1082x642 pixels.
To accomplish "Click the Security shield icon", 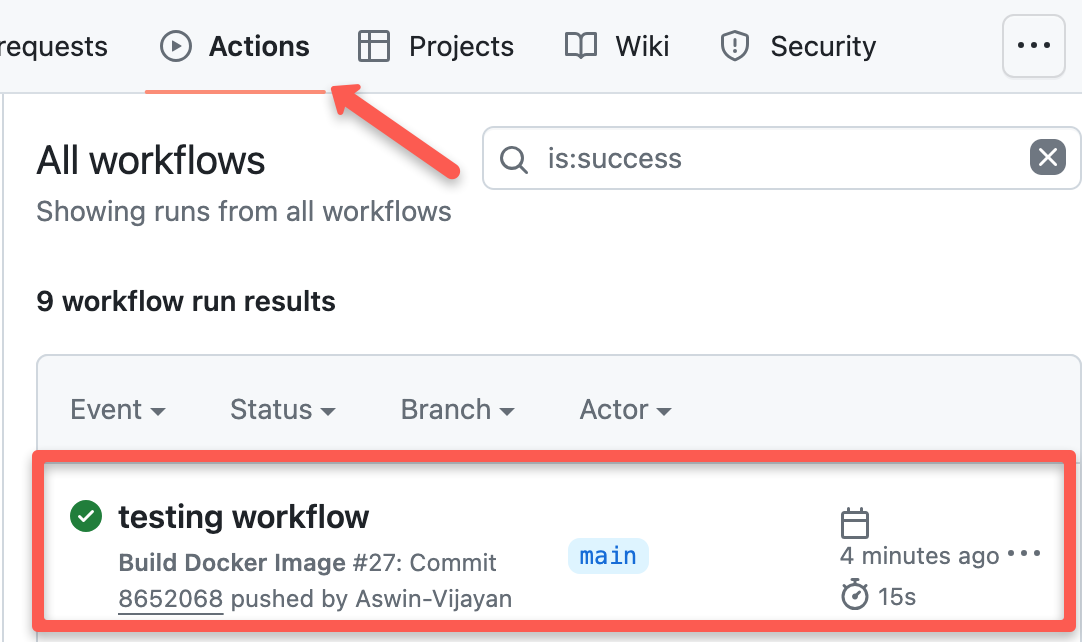I will [733, 45].
